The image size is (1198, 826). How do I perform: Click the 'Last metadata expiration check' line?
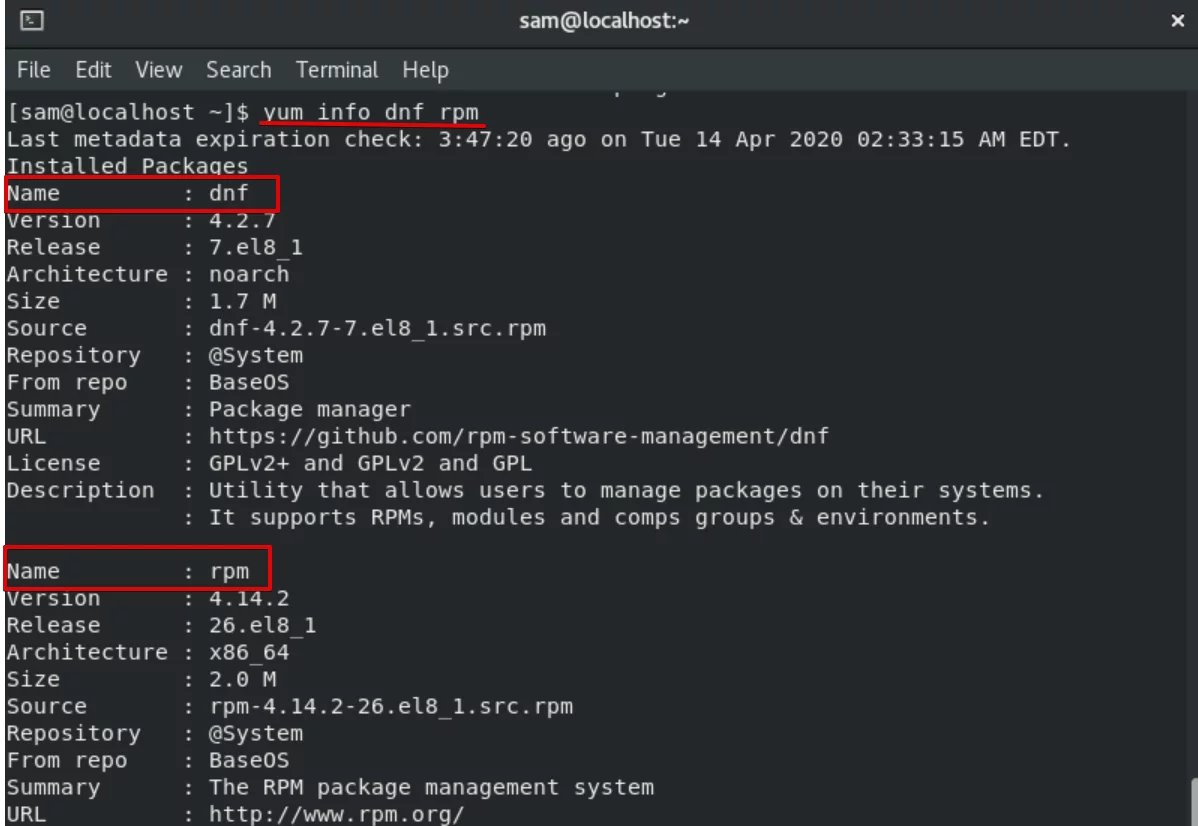click(x=539, y=140)
